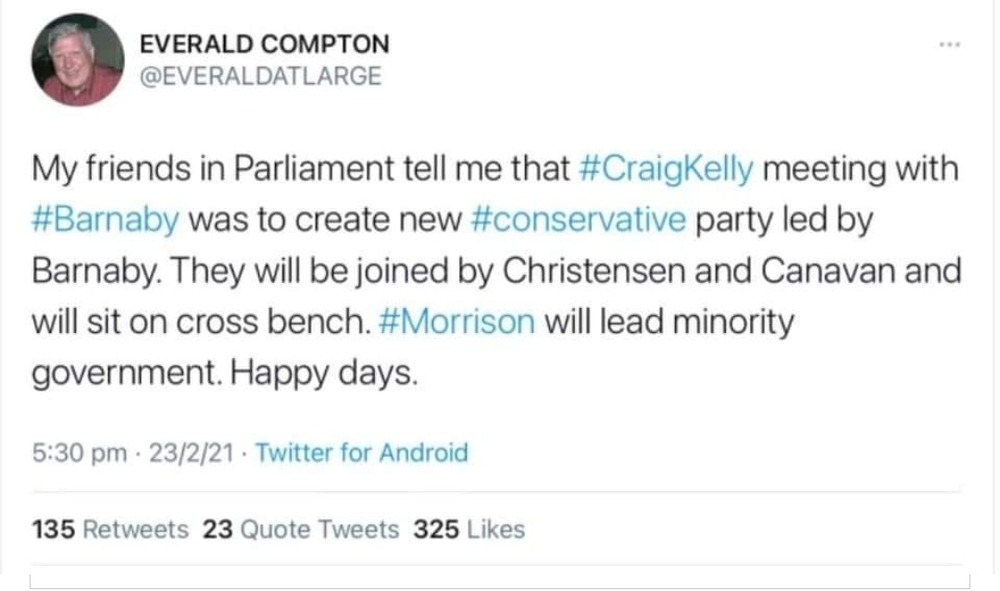Click the @EVERALDATLARGE handle
Viewport: 1000px width, 591px height.
tap(260, 76)
